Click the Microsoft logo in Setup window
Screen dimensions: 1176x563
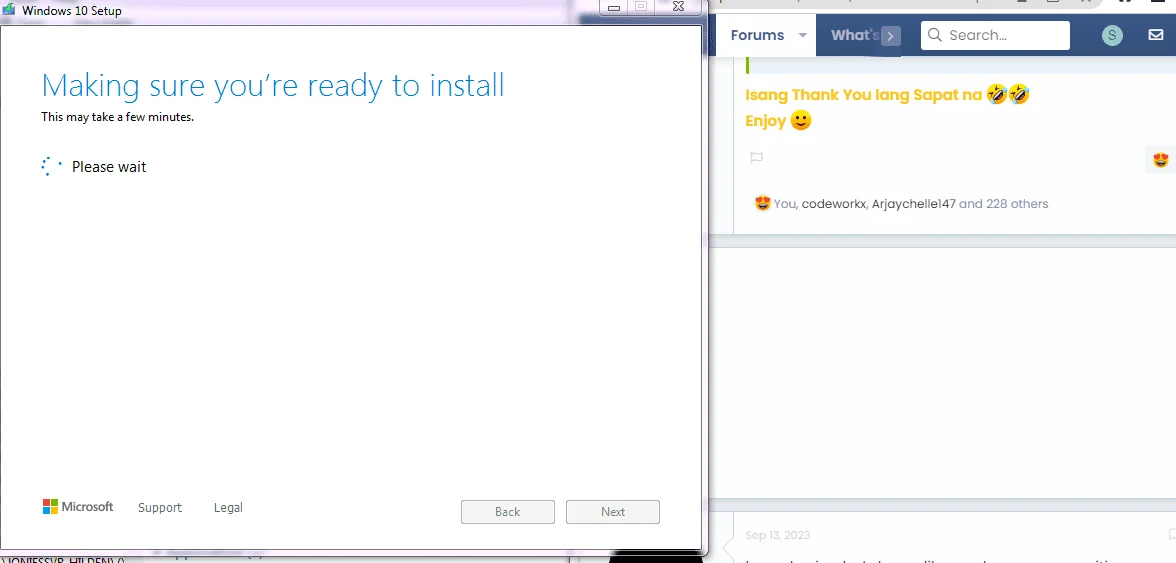(x=78, y=507)
